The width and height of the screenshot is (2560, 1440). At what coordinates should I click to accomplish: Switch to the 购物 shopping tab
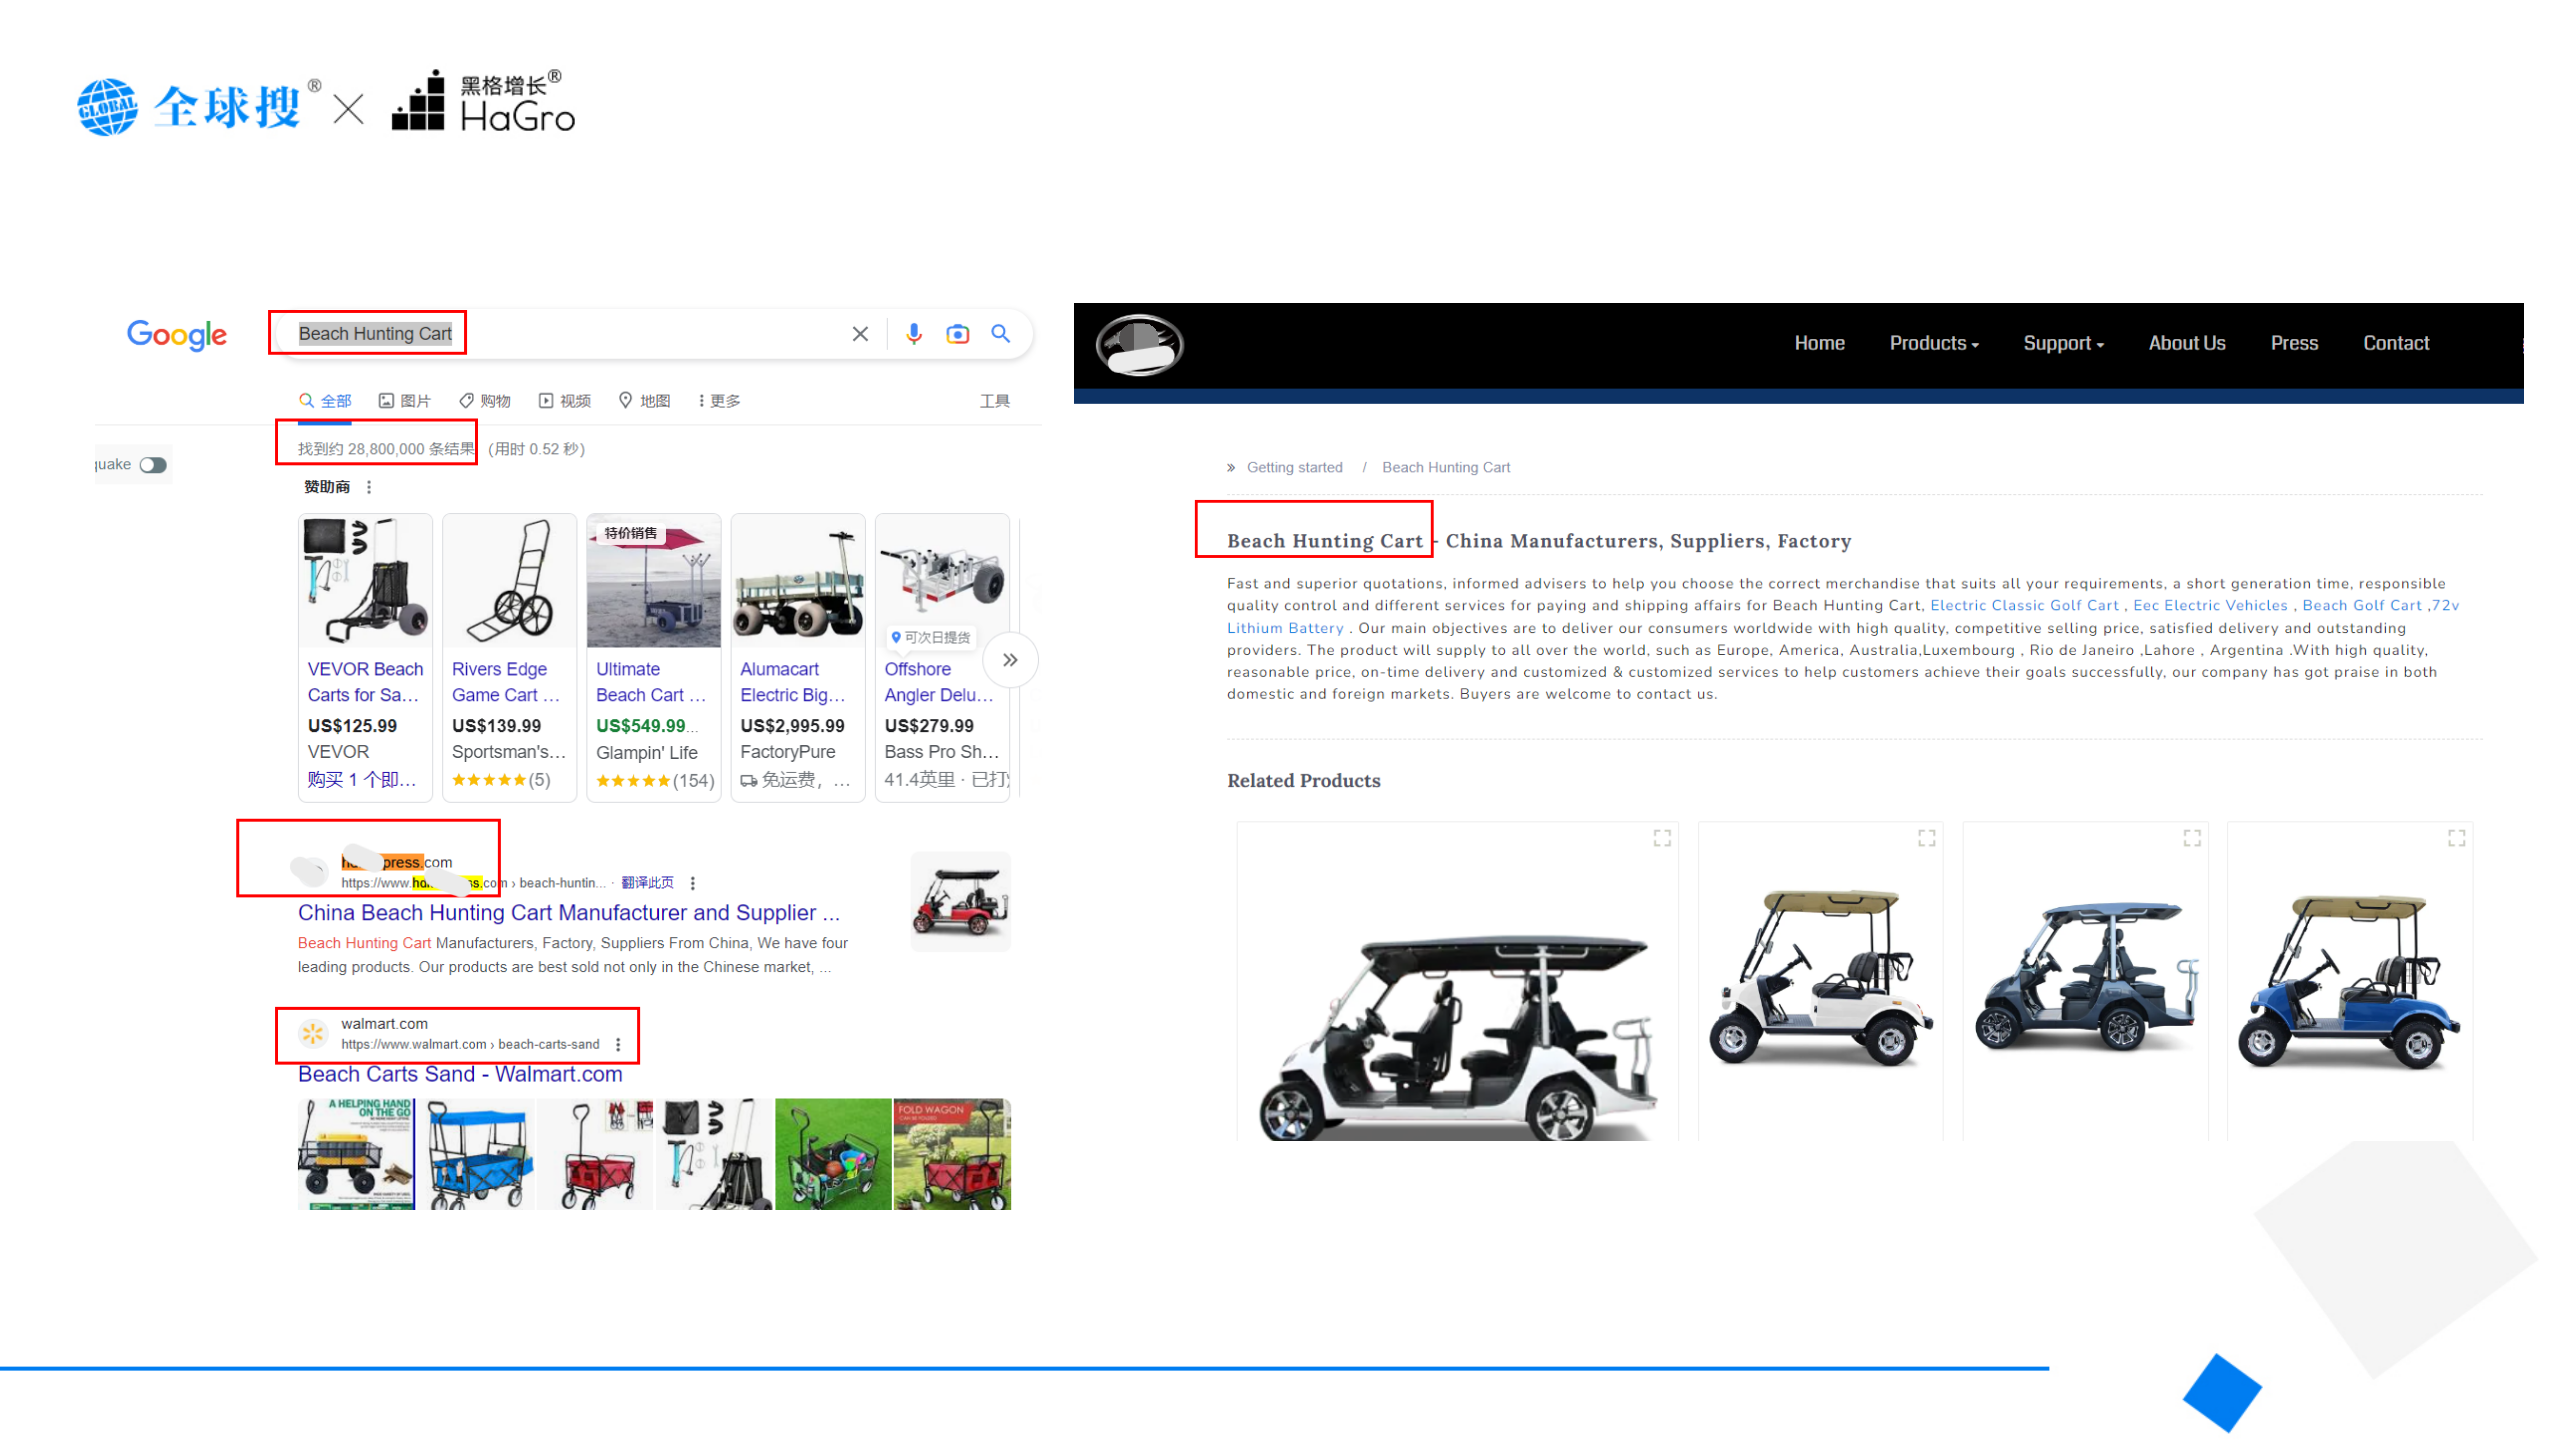tap(485, 401)
